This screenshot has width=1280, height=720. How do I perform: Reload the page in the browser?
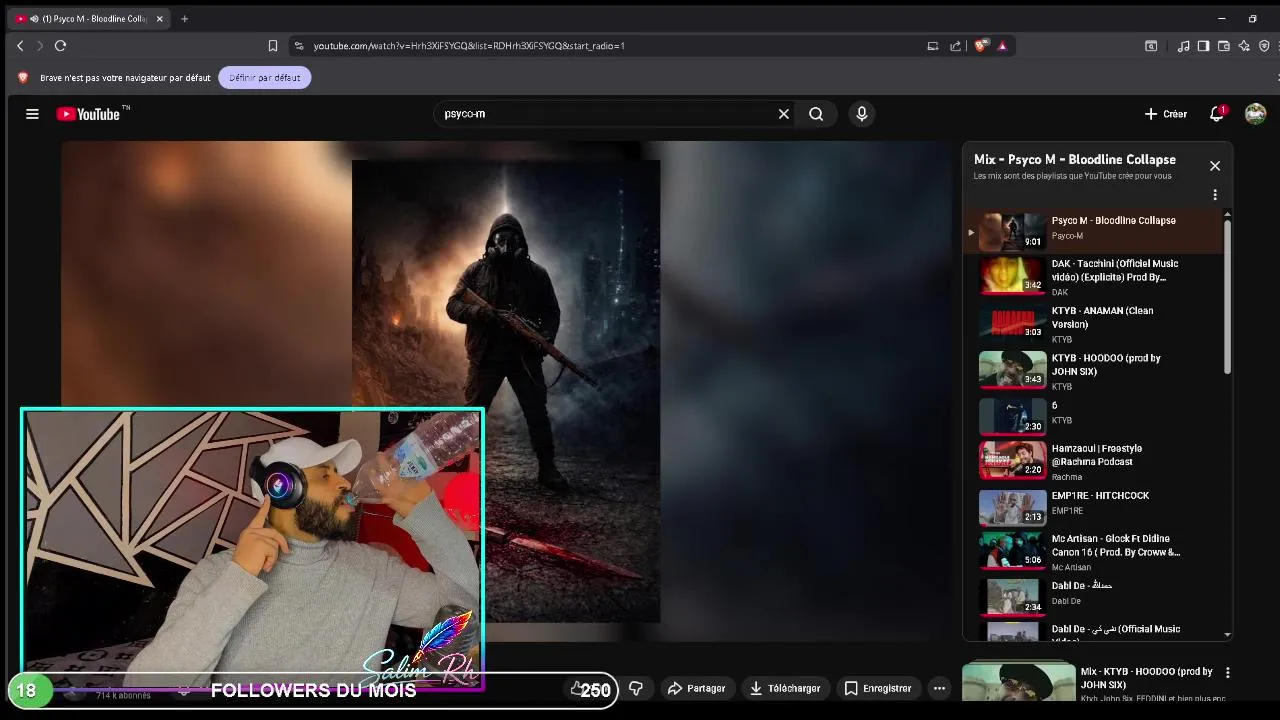pos(60,46)
